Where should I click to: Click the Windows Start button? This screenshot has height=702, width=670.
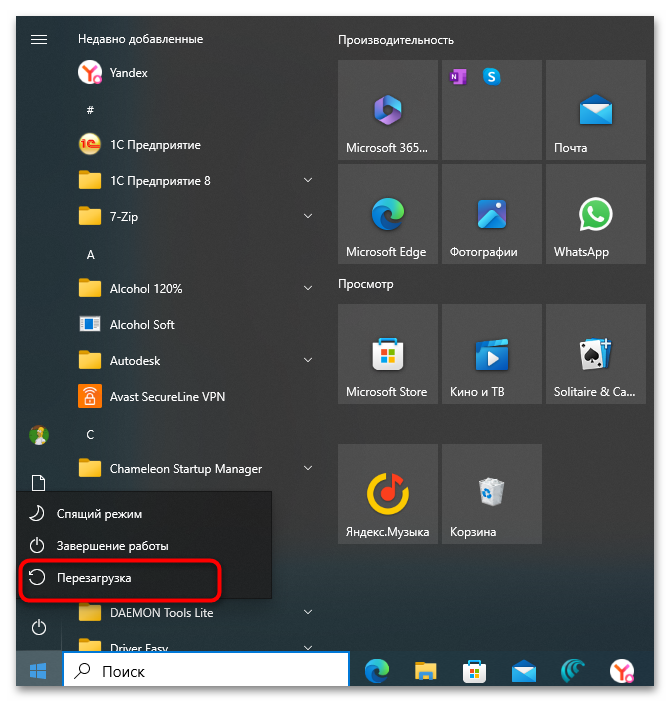(38, 671)
